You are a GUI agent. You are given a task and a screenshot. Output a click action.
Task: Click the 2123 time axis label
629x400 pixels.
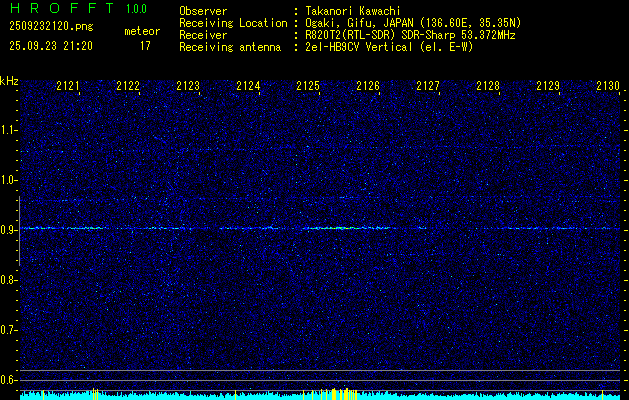coord(188,85)
